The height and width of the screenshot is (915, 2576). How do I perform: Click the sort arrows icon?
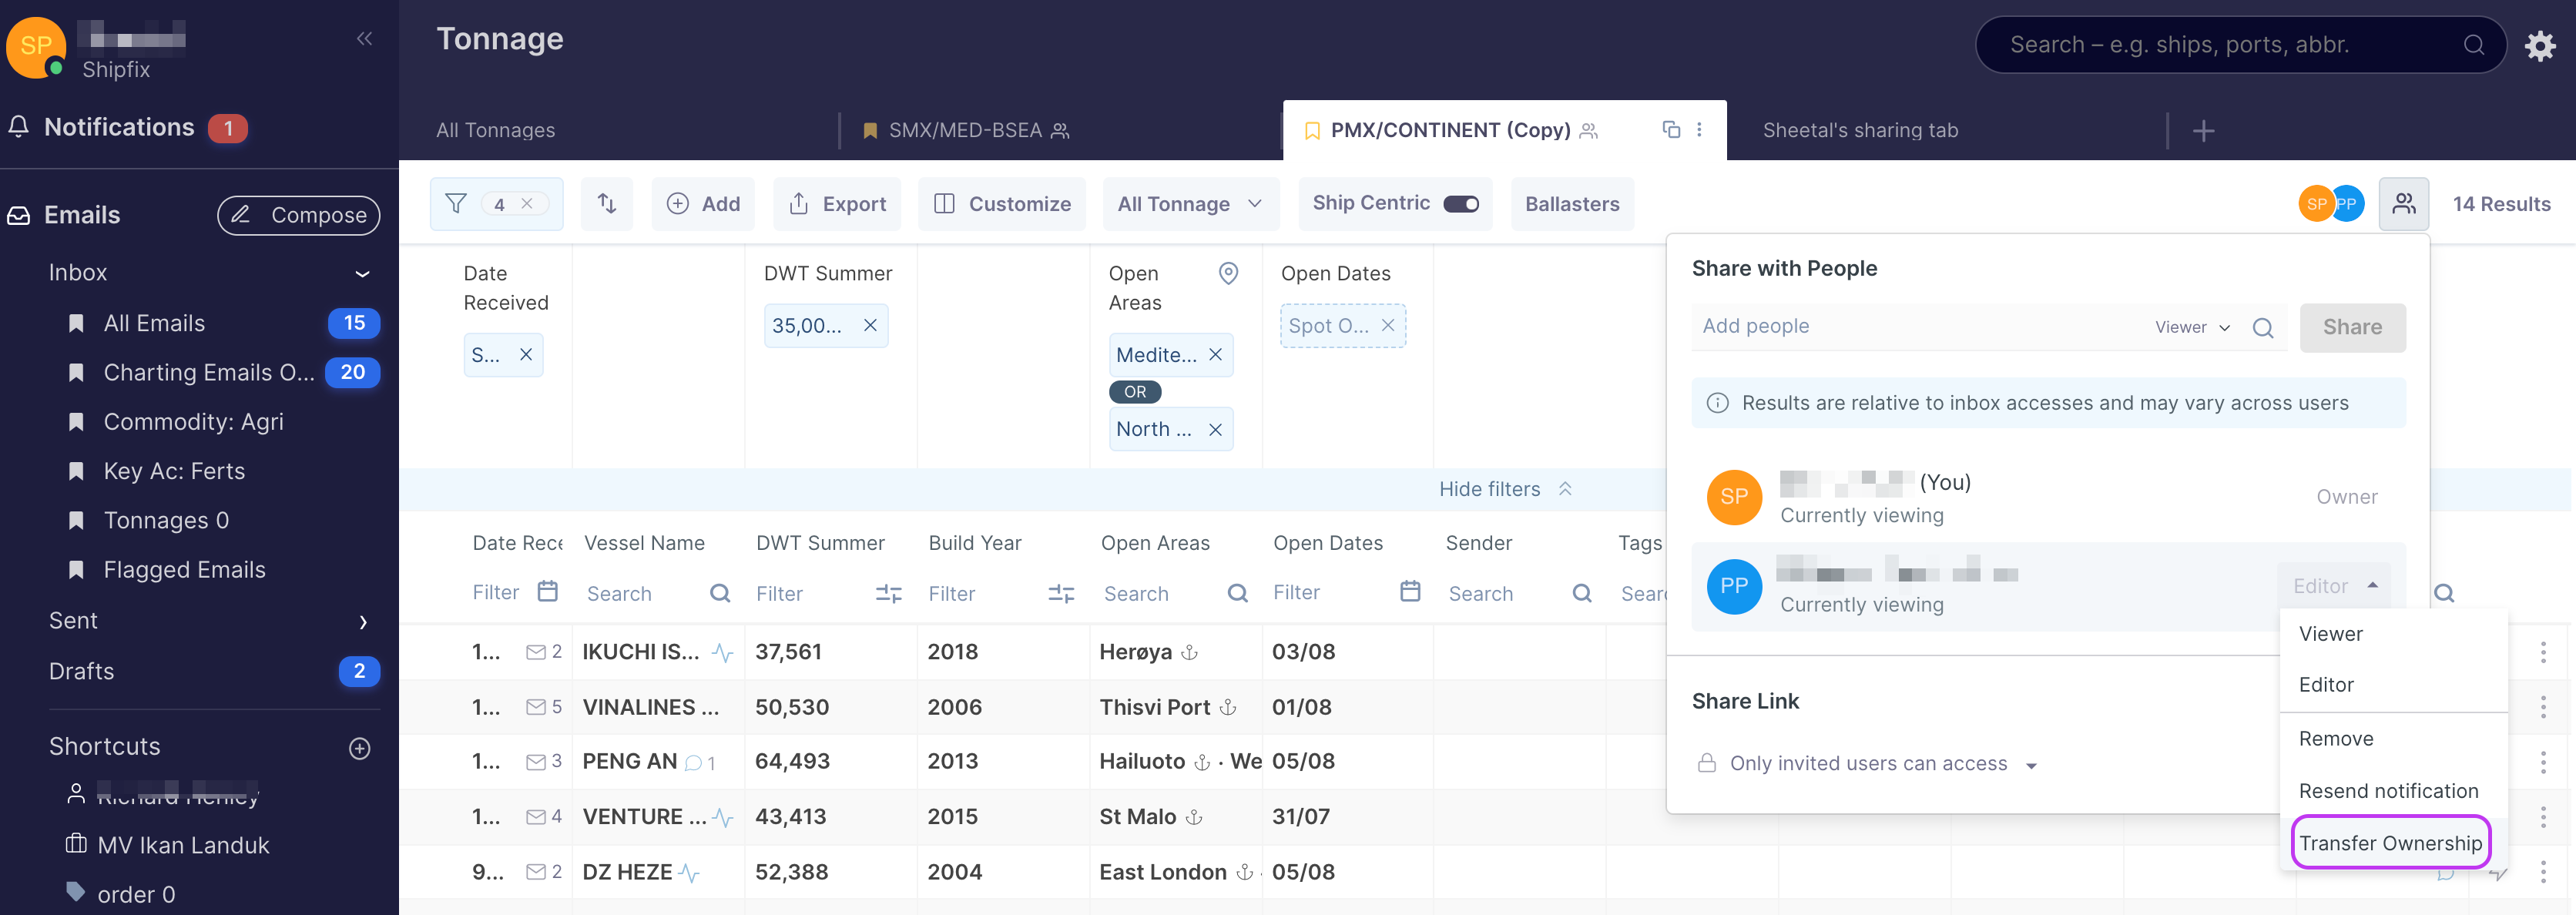[x=606, y=203]
